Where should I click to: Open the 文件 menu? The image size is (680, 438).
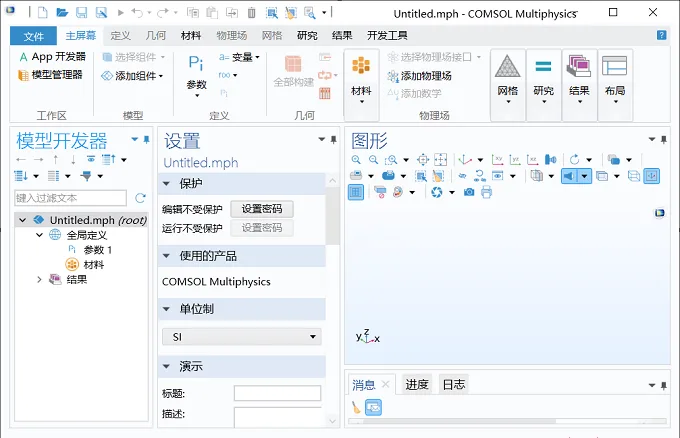coord(33,36)
